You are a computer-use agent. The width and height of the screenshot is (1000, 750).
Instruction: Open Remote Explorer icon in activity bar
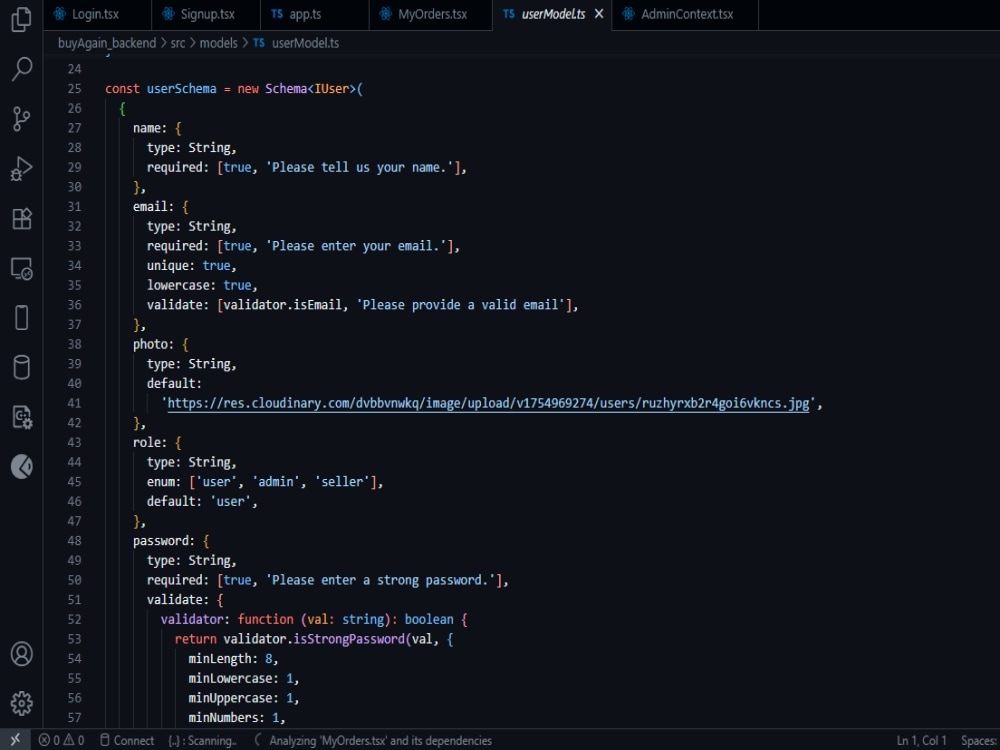(x=22, y=268)
